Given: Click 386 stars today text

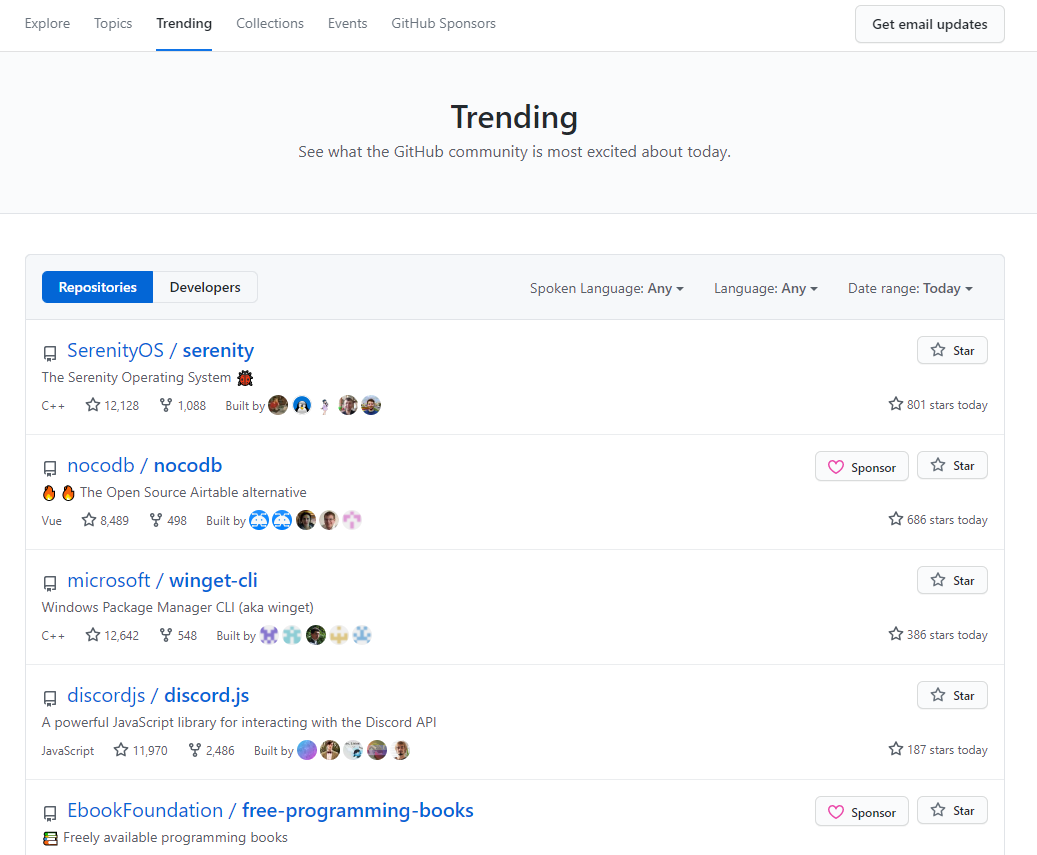Looking at the screenshot, I should (938, 634).
